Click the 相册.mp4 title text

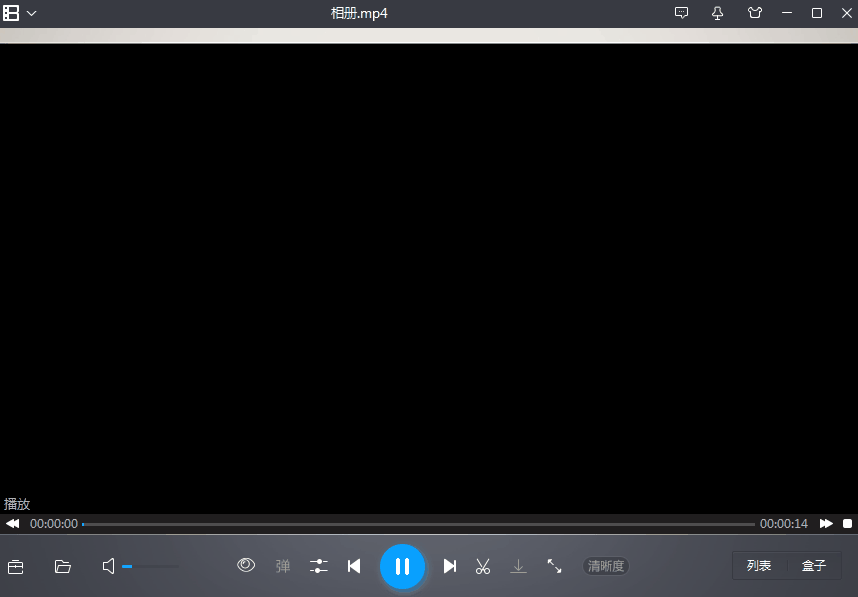pos(359,13)
